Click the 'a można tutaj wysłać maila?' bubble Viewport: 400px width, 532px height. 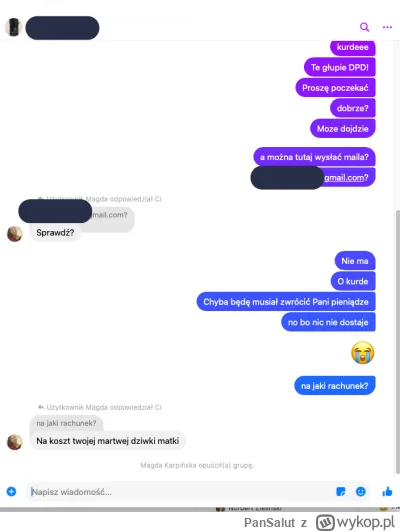[x=314, y=157]
